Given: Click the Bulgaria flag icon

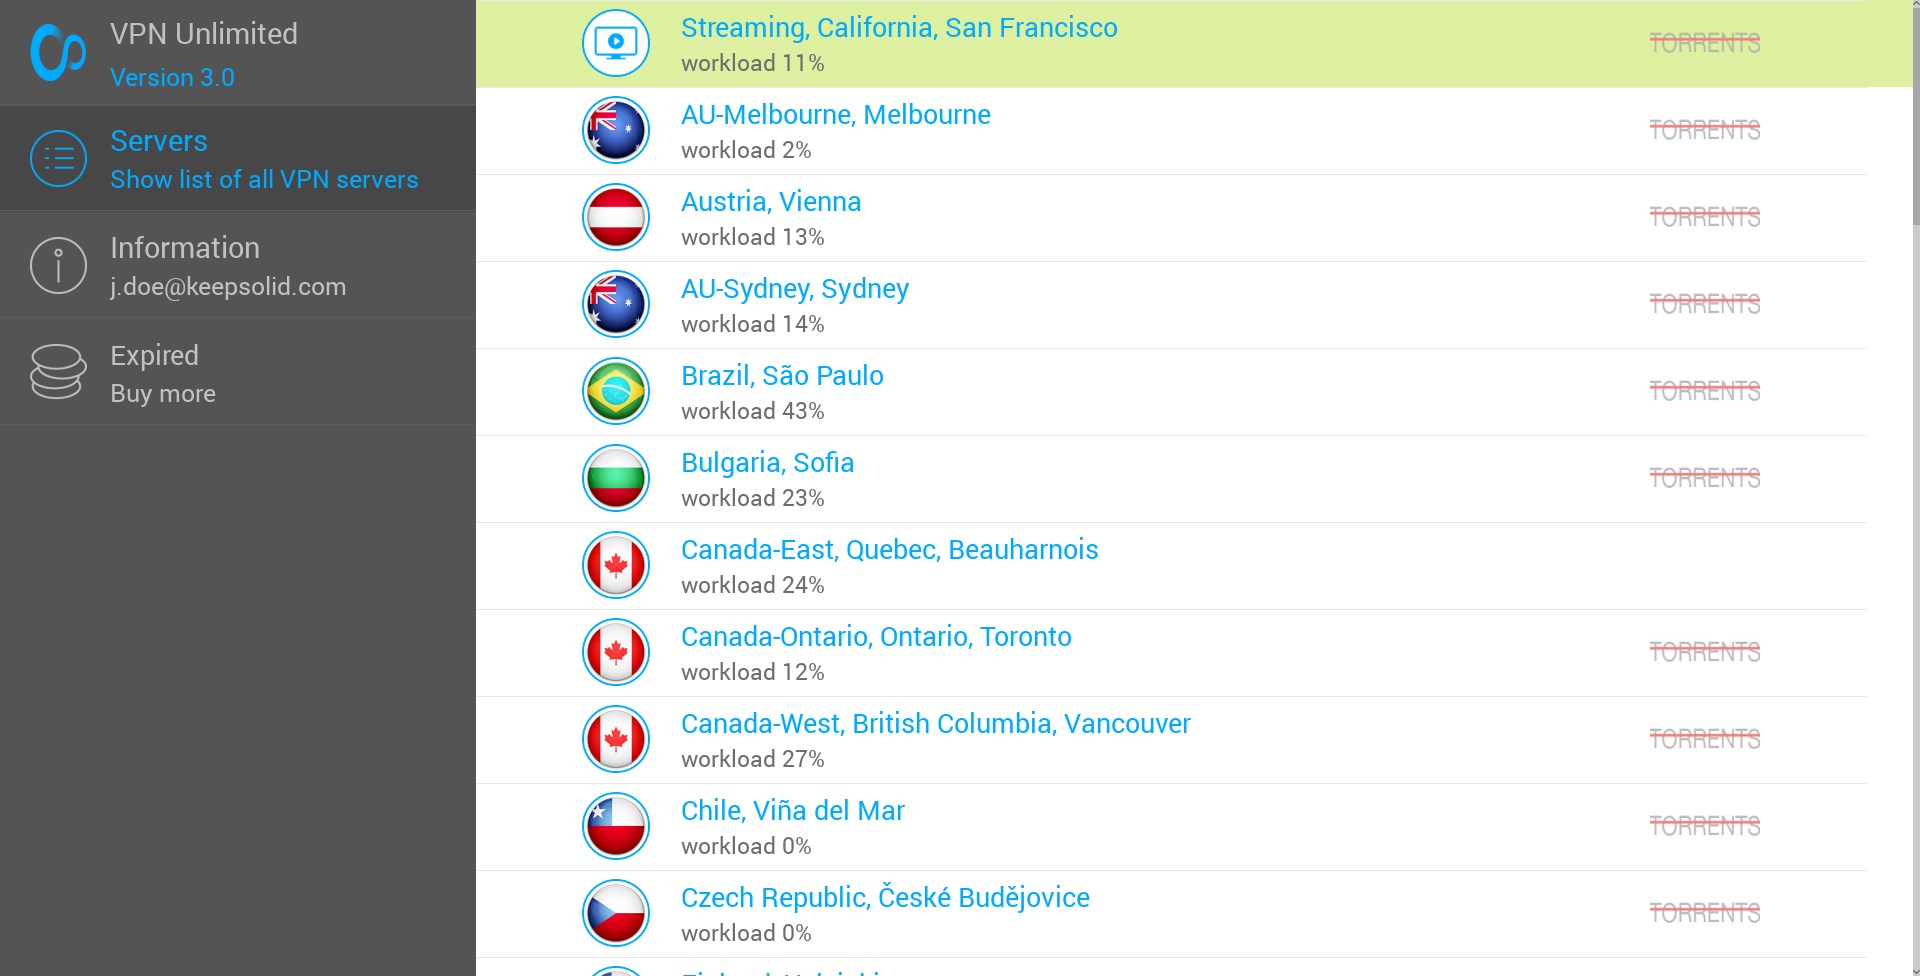Looking at the screenshot, I should coord(616,478).
